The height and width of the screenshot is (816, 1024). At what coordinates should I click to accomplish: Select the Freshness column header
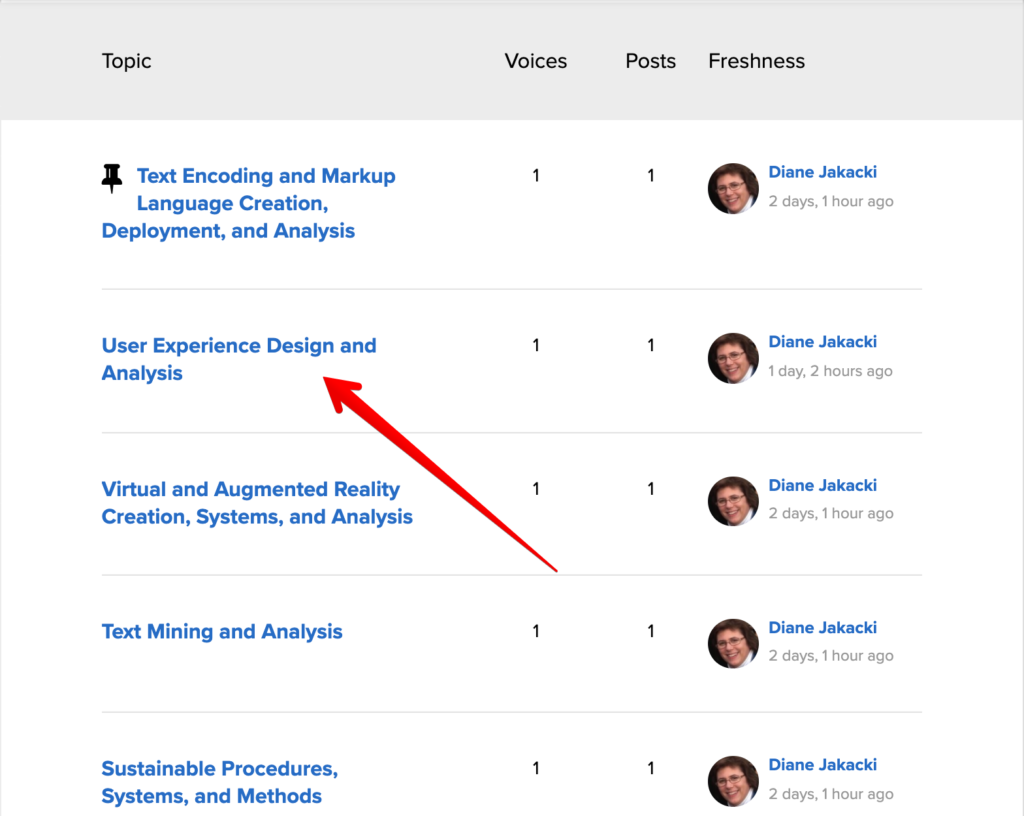click(x=756, y=61)
